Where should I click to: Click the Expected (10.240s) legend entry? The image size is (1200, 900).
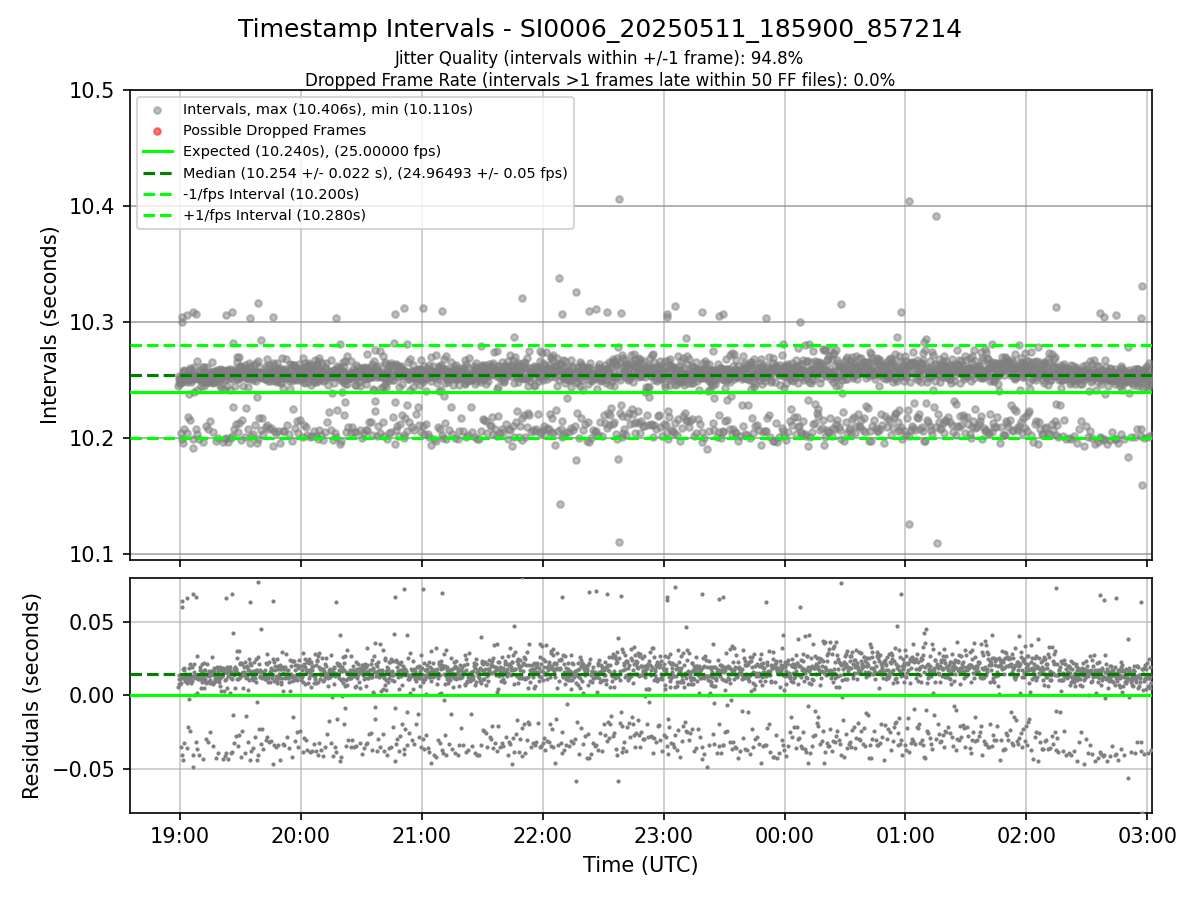(312, 151)
